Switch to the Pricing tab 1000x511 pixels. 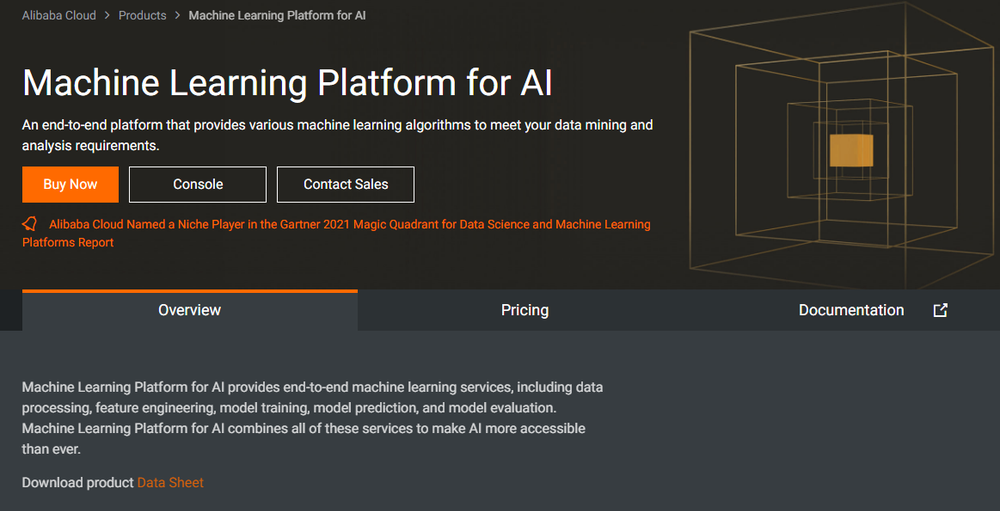[x=524, y=310]
